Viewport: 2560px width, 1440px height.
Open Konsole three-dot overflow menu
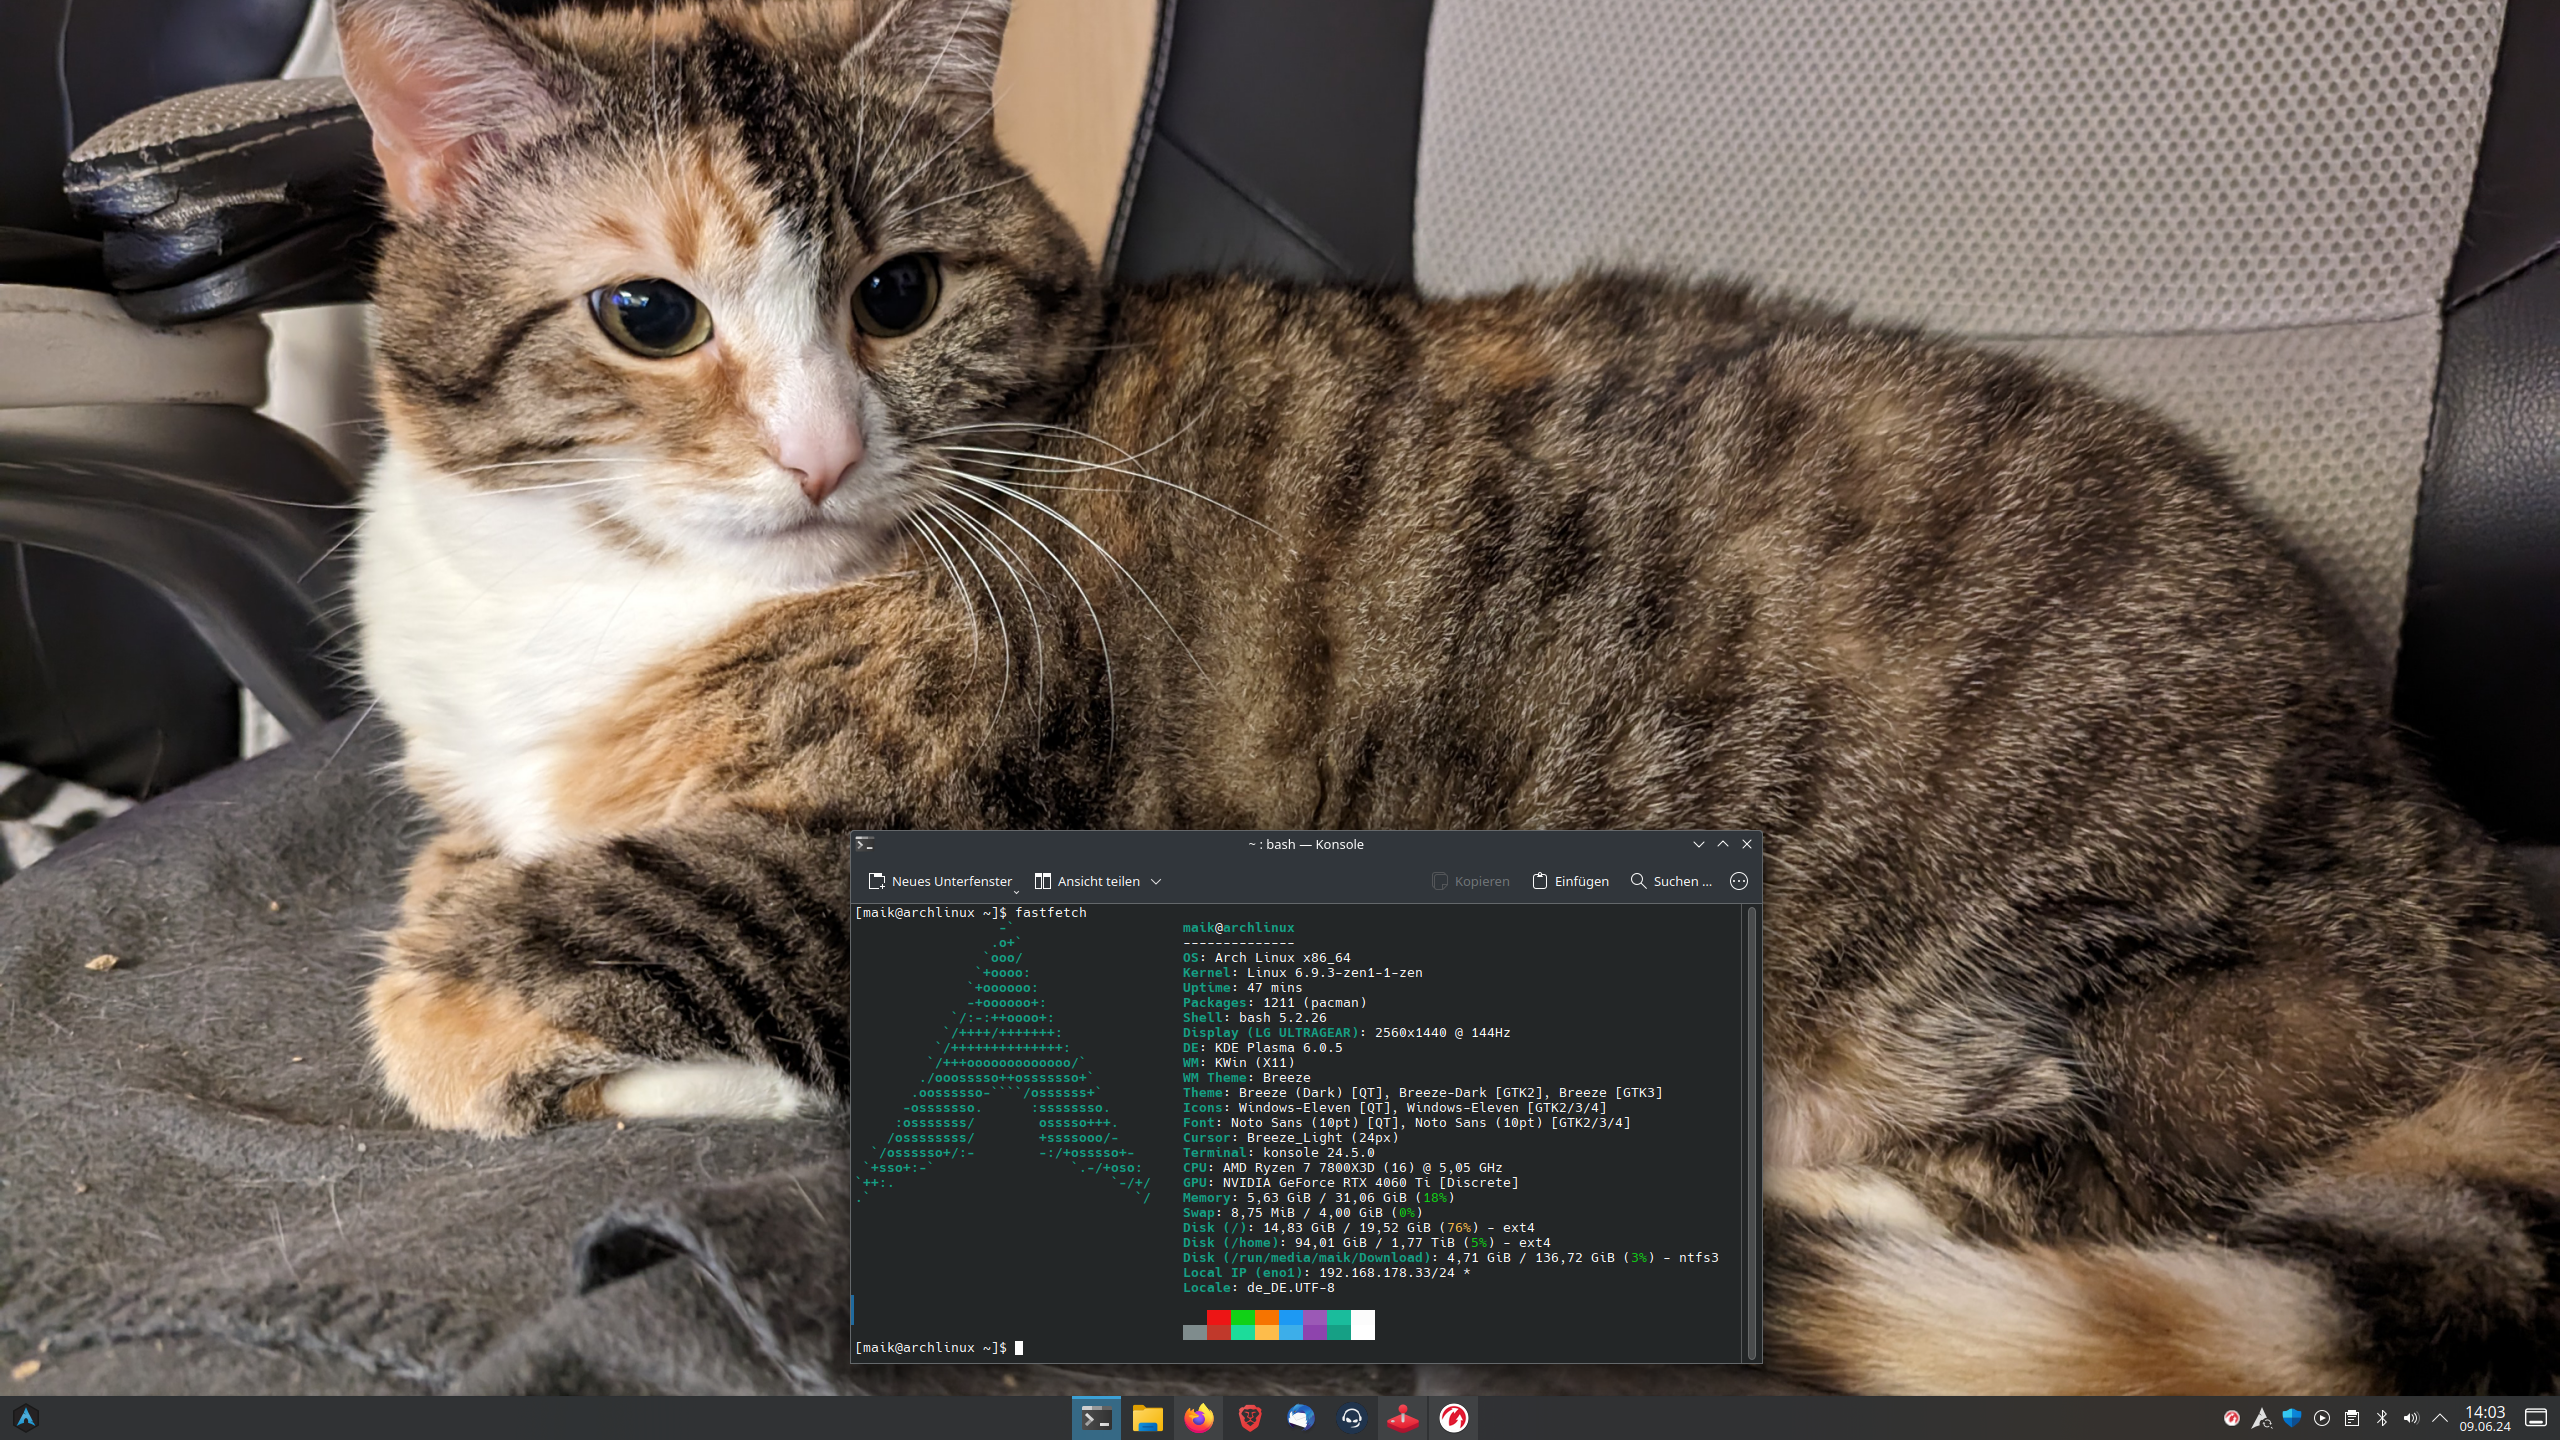1739,881
